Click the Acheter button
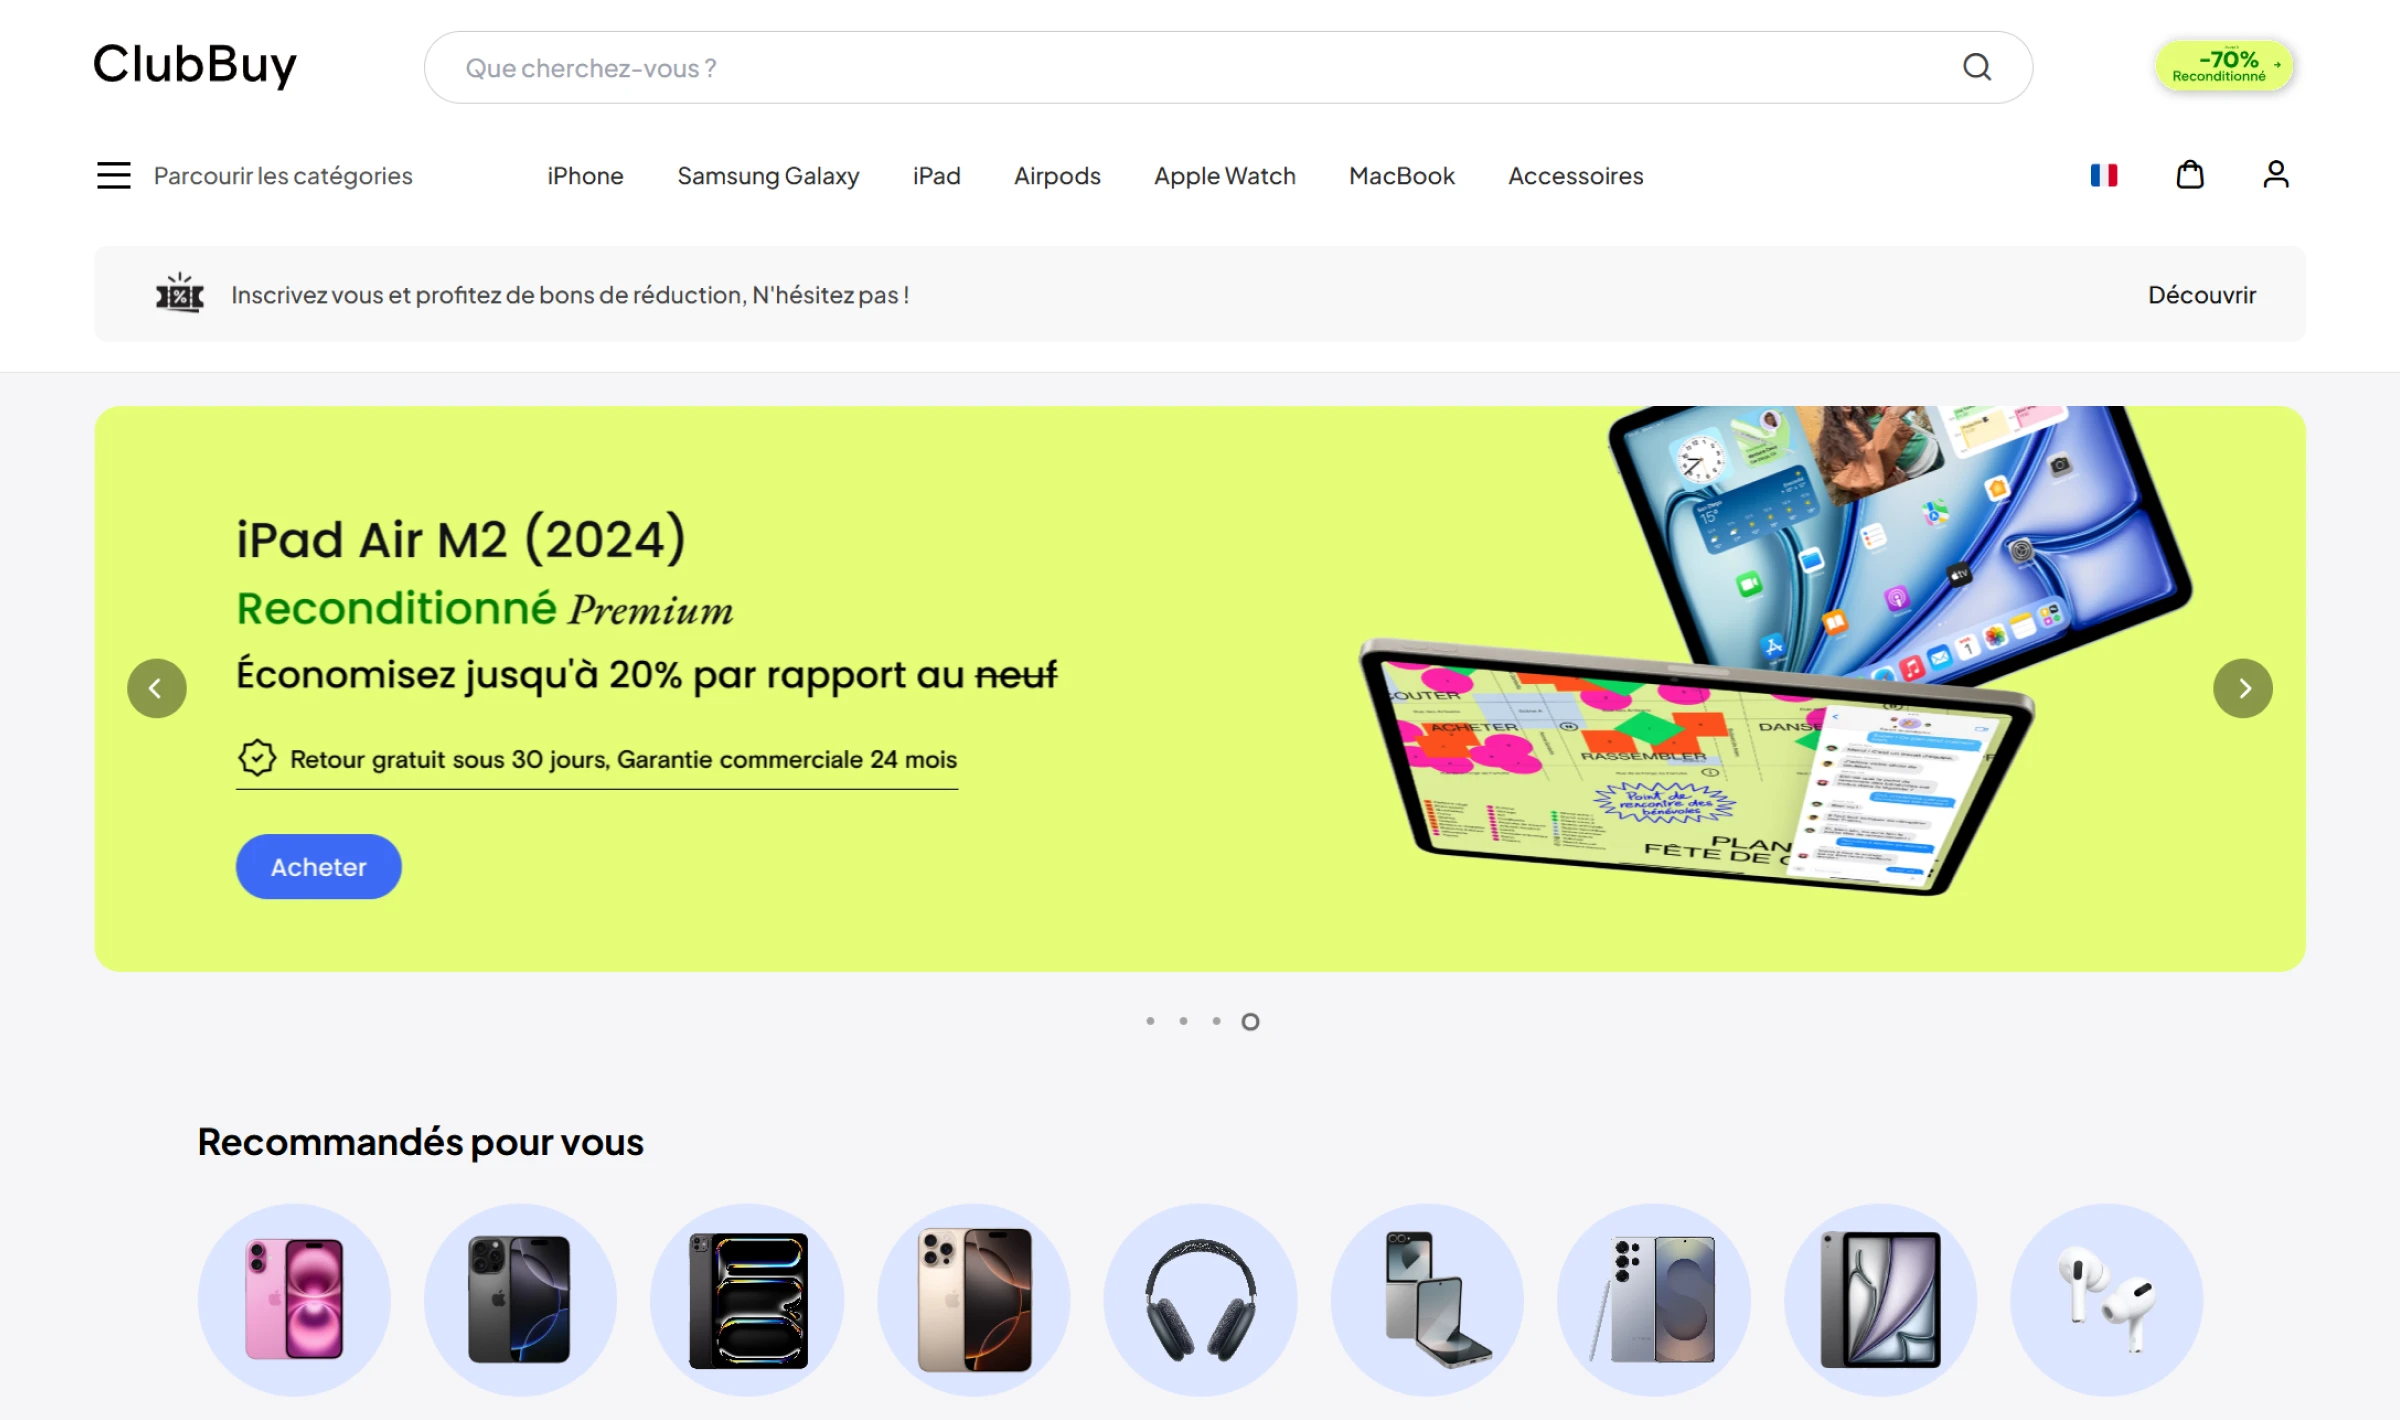The image size is (2400, 1420). tap(318, 866)
